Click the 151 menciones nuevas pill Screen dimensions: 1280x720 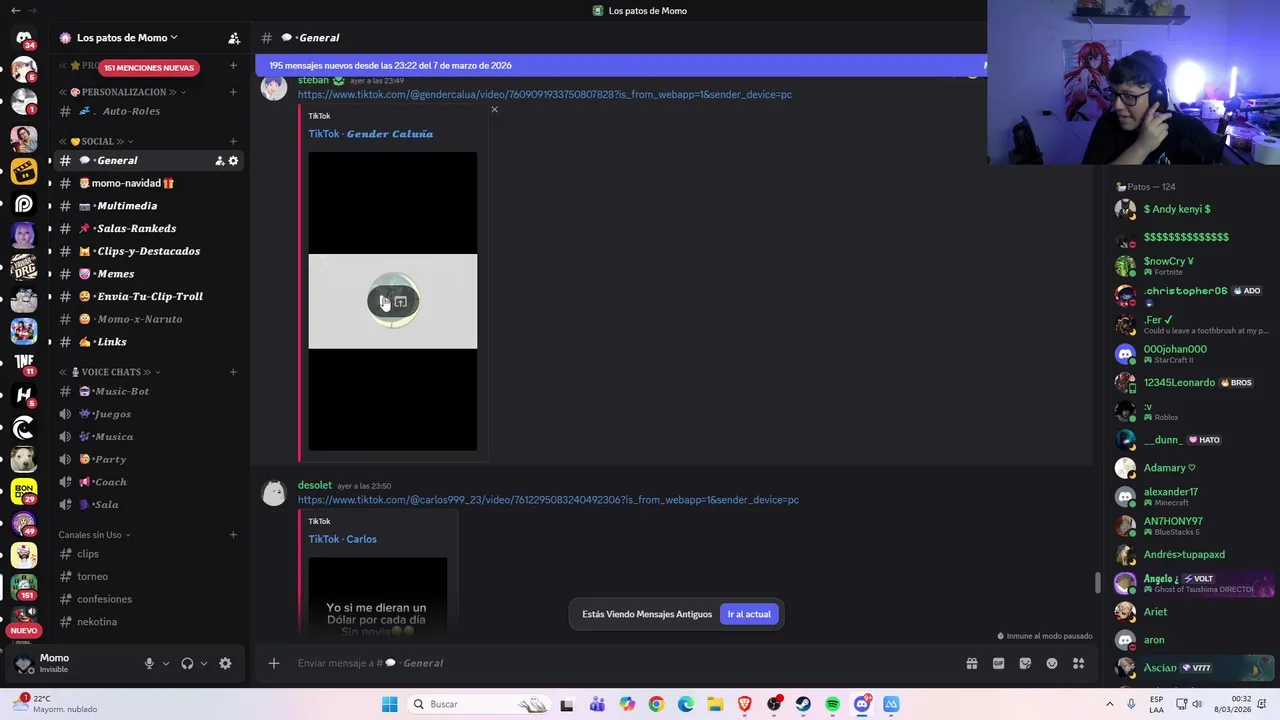point(149,68)
